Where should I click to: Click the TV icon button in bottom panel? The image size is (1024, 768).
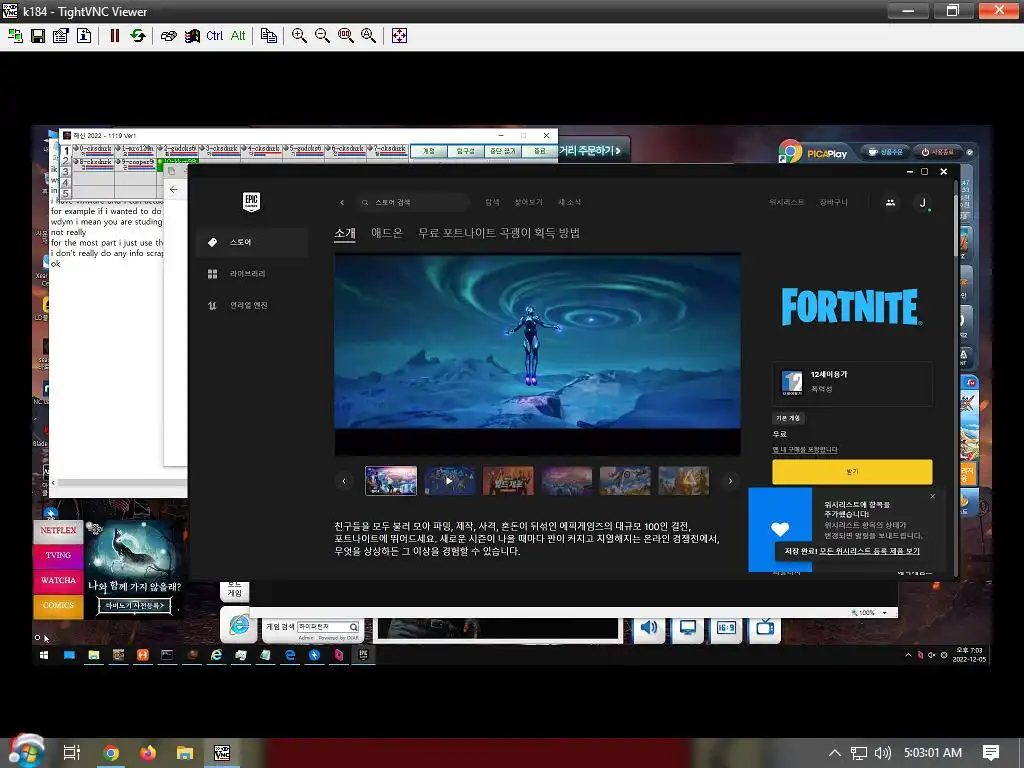click(765, 628)
